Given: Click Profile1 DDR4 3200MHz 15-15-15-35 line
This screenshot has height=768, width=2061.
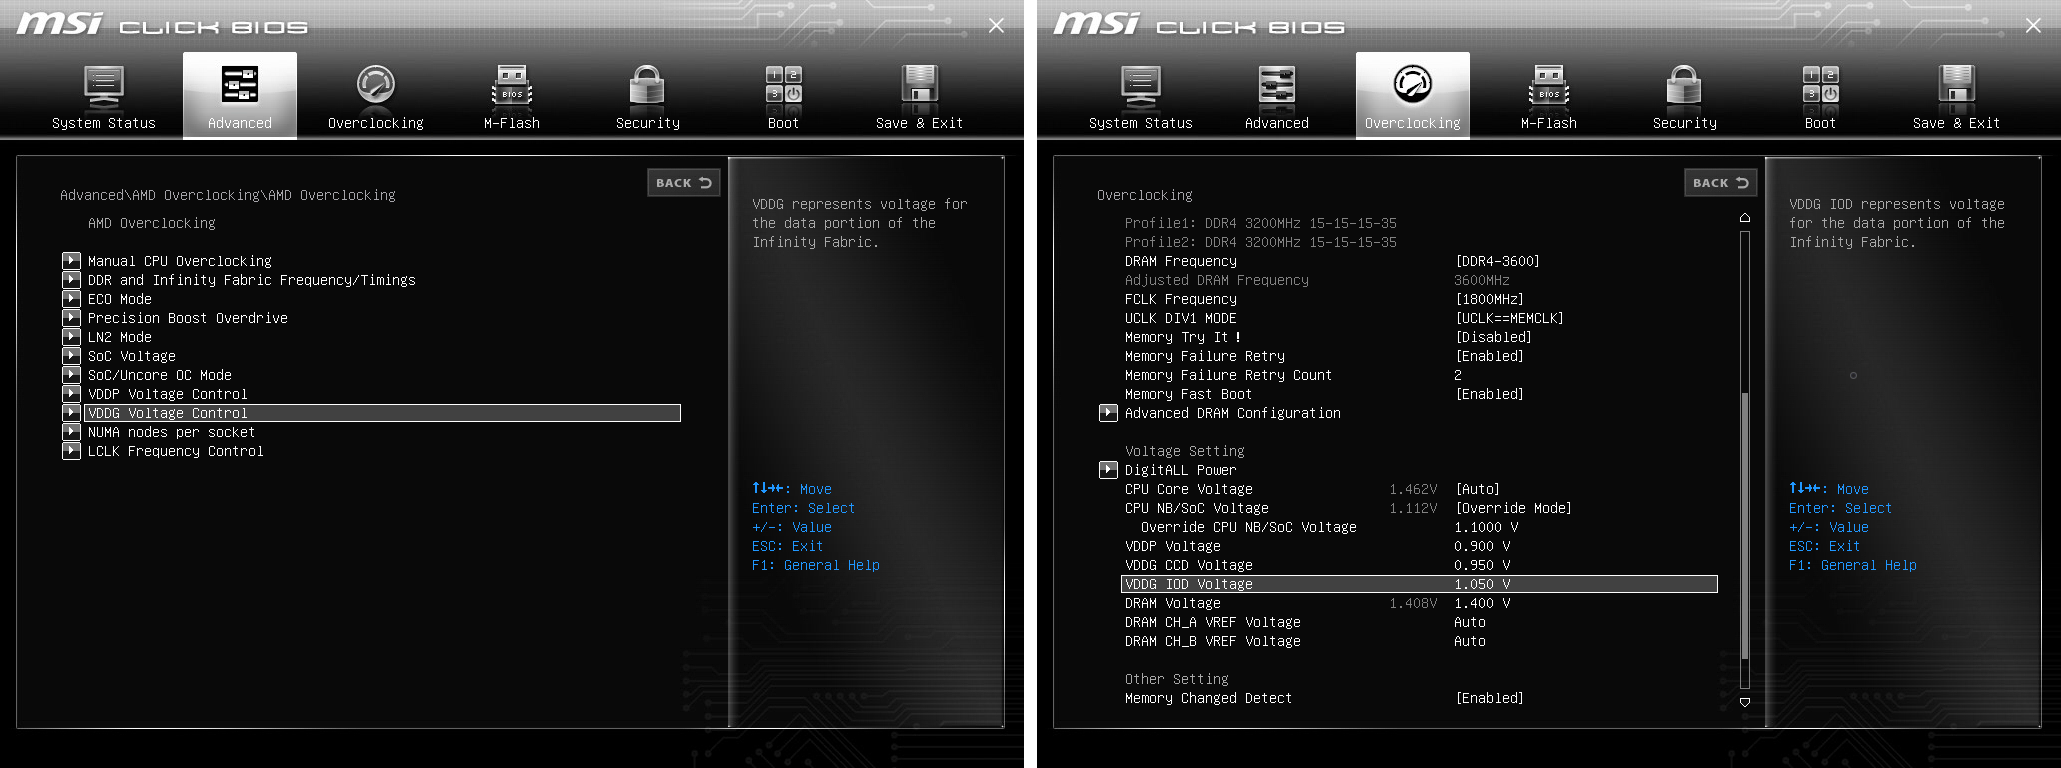Looking at the screenshot, I should click(1261, 223).
